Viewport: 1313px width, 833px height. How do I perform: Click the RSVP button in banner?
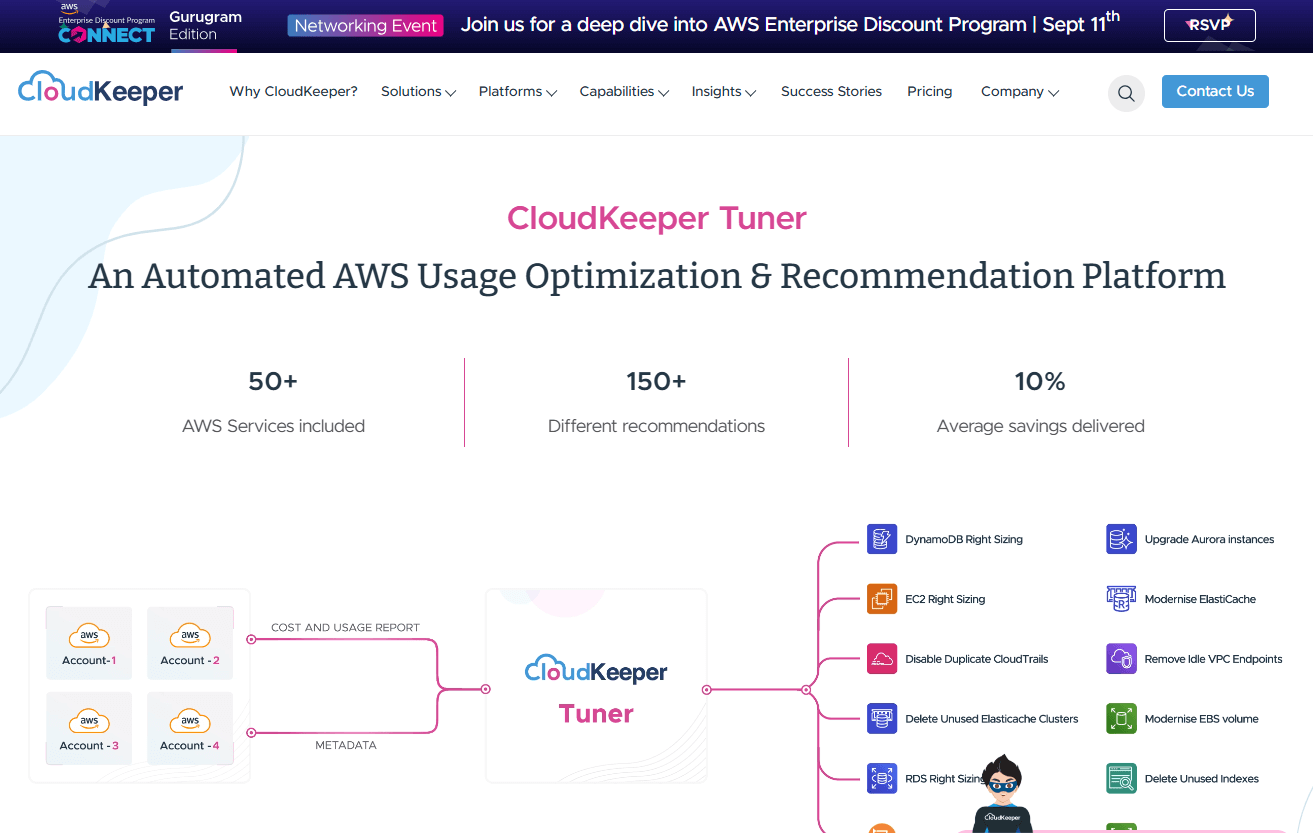pos(1210,25)
